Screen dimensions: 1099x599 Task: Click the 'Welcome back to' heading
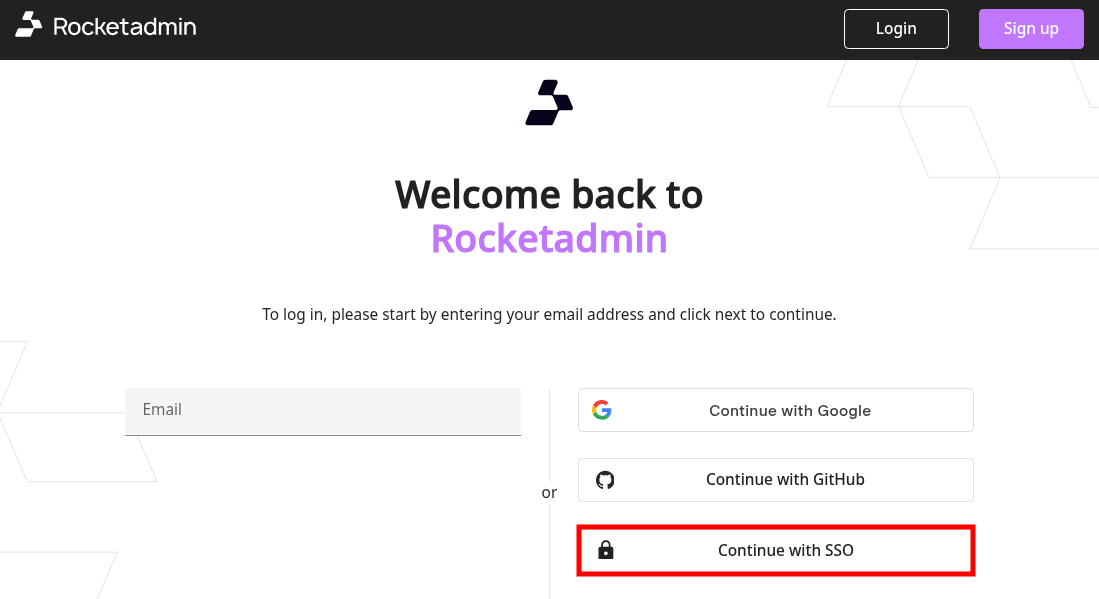point(549,194)
